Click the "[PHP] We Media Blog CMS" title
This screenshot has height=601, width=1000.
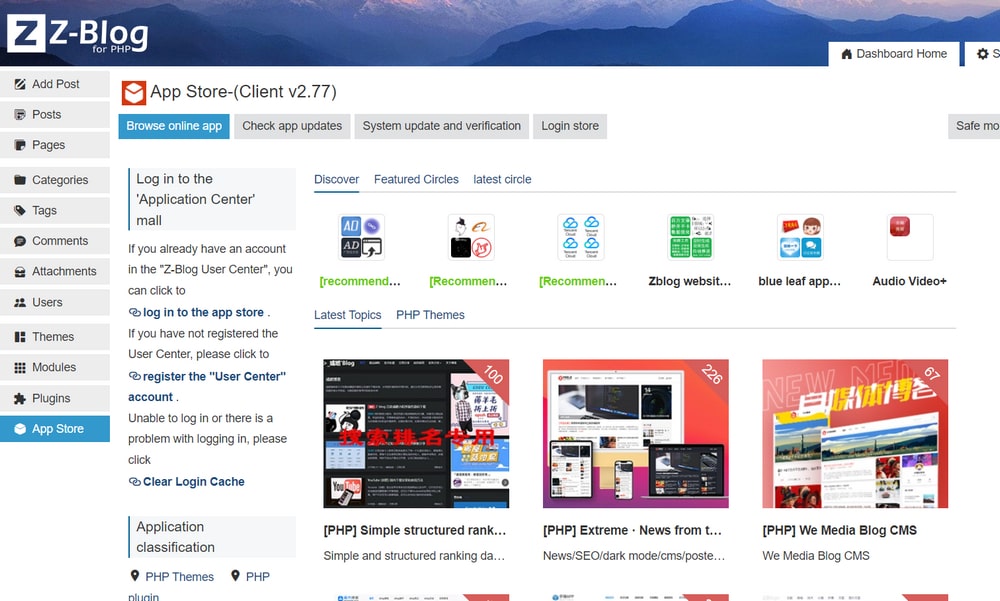[x=839, y=530]
